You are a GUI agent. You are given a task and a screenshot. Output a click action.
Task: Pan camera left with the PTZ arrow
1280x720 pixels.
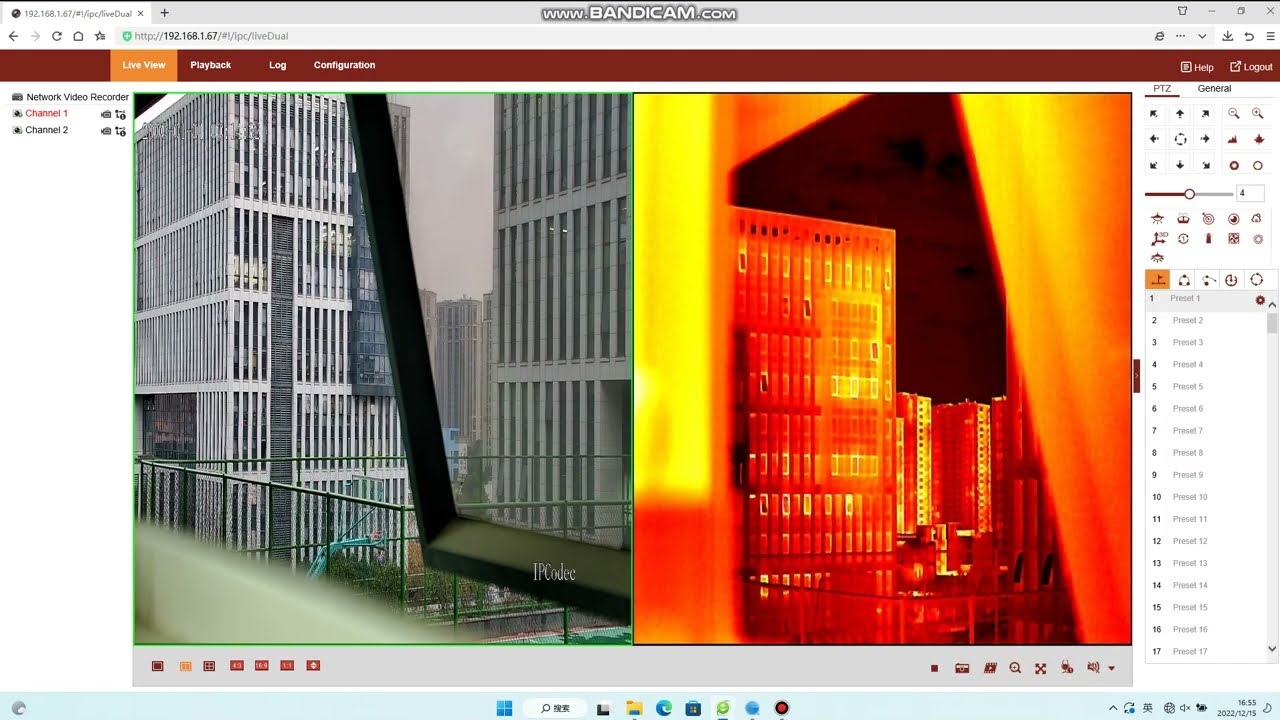[x=1154, y=139]
